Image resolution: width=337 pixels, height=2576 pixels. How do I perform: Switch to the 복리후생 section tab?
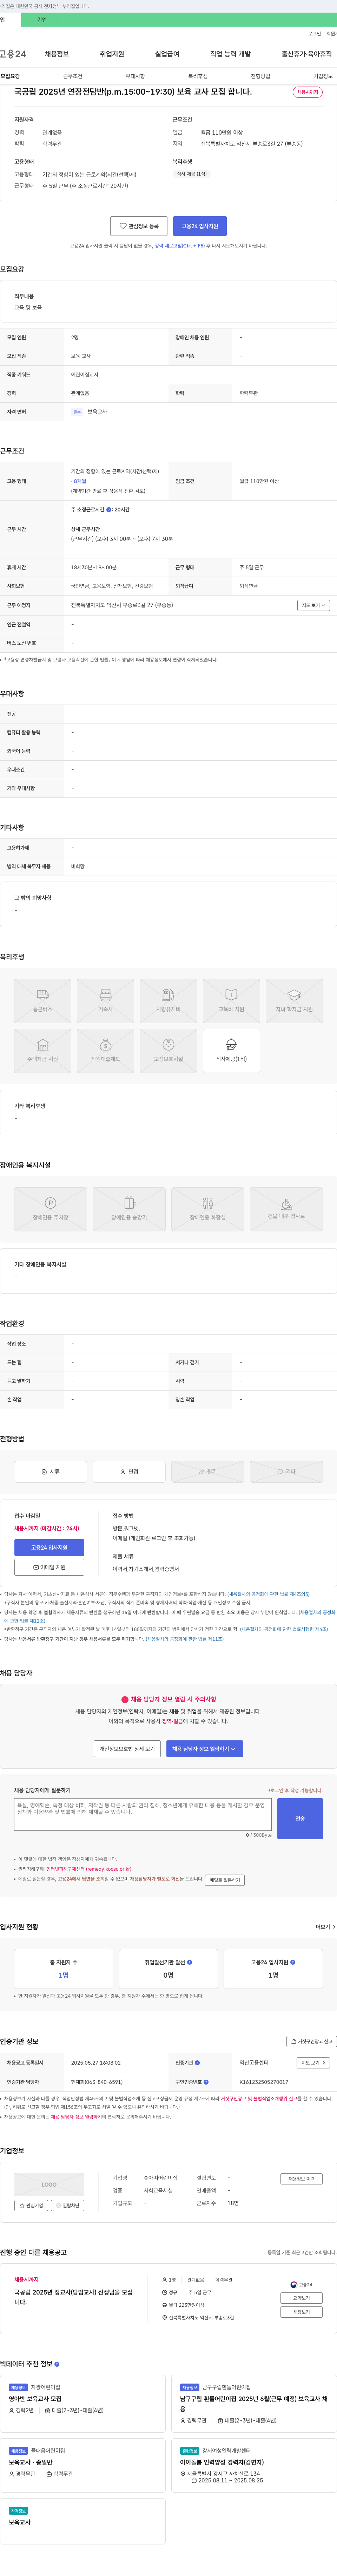coord(198,76)
